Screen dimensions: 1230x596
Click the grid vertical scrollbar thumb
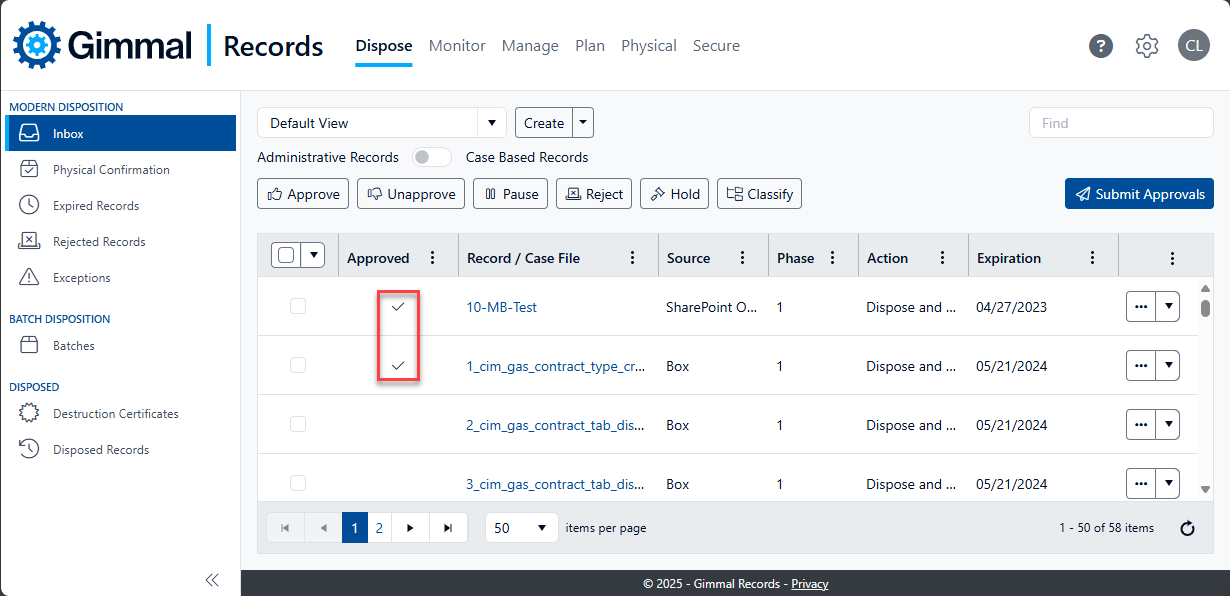tap(1205, 307)
